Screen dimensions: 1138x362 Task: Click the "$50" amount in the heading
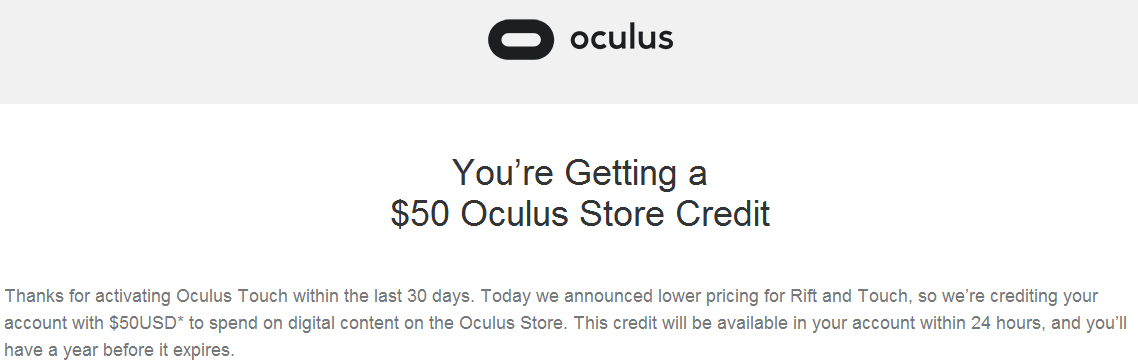pos(420,214)
